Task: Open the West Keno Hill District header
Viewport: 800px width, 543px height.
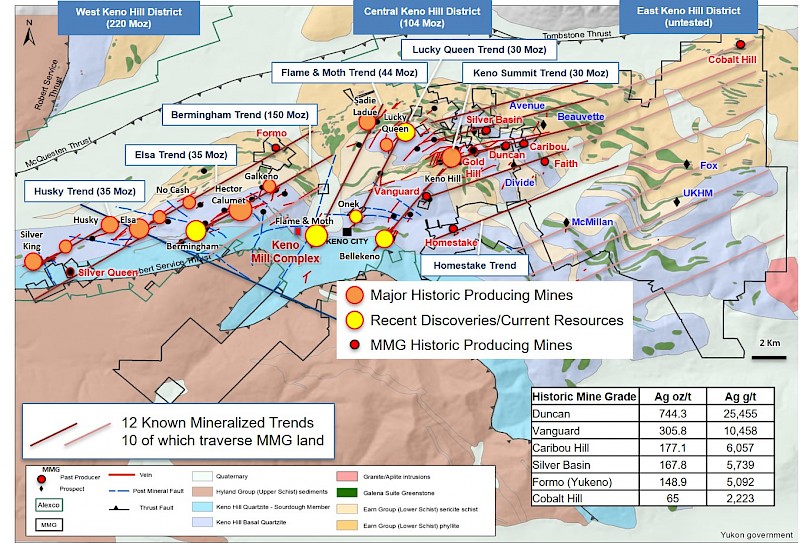Action: (x=128, y=15)
